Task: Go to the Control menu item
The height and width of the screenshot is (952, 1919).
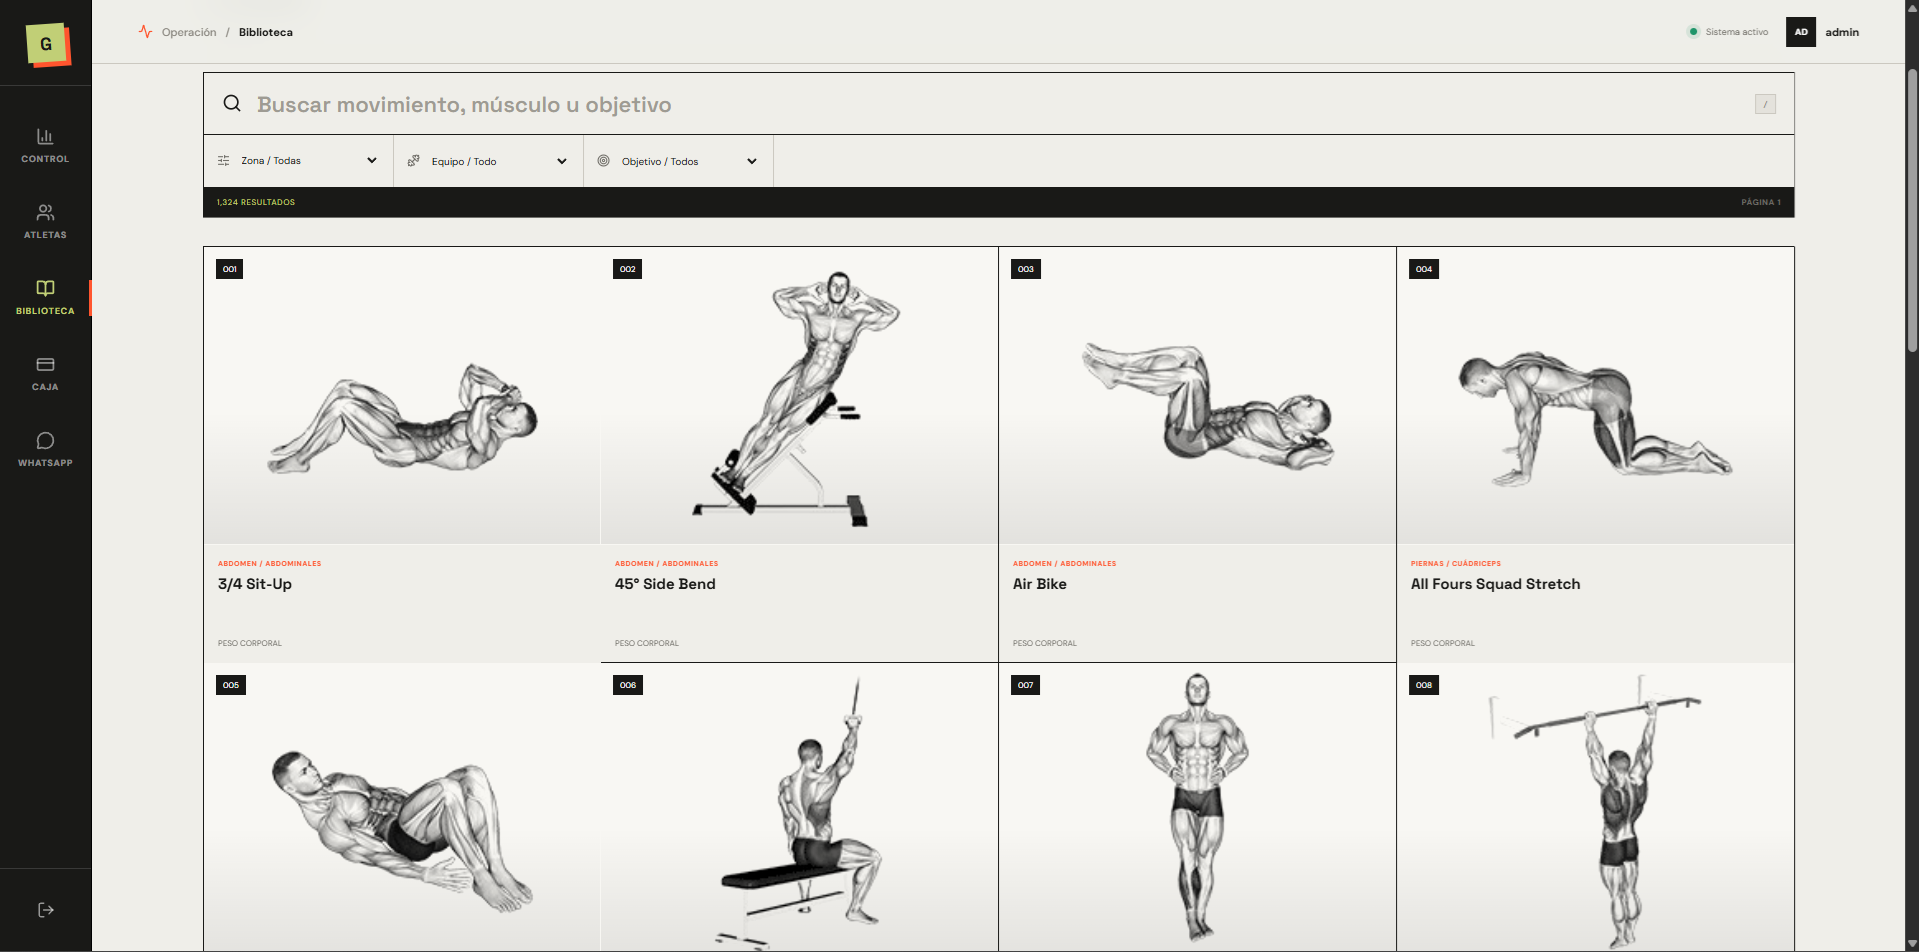Action: (x=45, y=145)
